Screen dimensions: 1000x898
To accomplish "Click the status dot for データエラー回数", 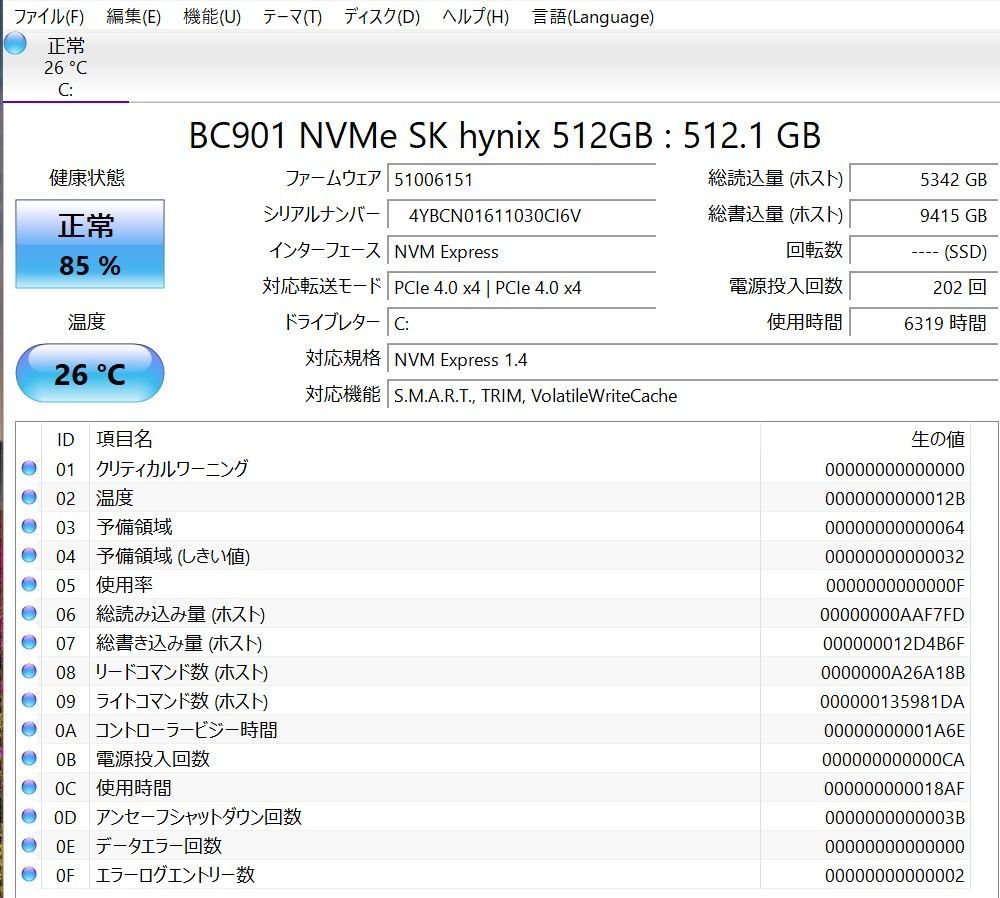I will coord(31,845).
